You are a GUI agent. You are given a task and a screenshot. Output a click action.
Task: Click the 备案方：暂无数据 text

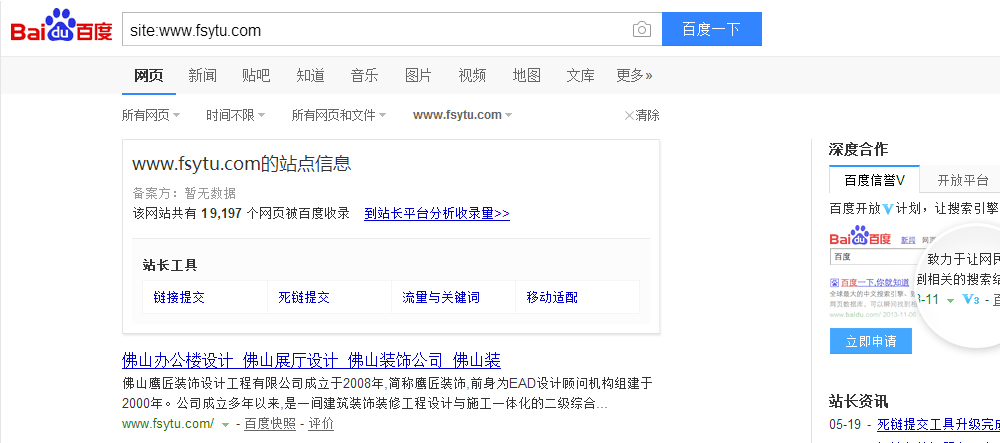(x=184, y=193)
